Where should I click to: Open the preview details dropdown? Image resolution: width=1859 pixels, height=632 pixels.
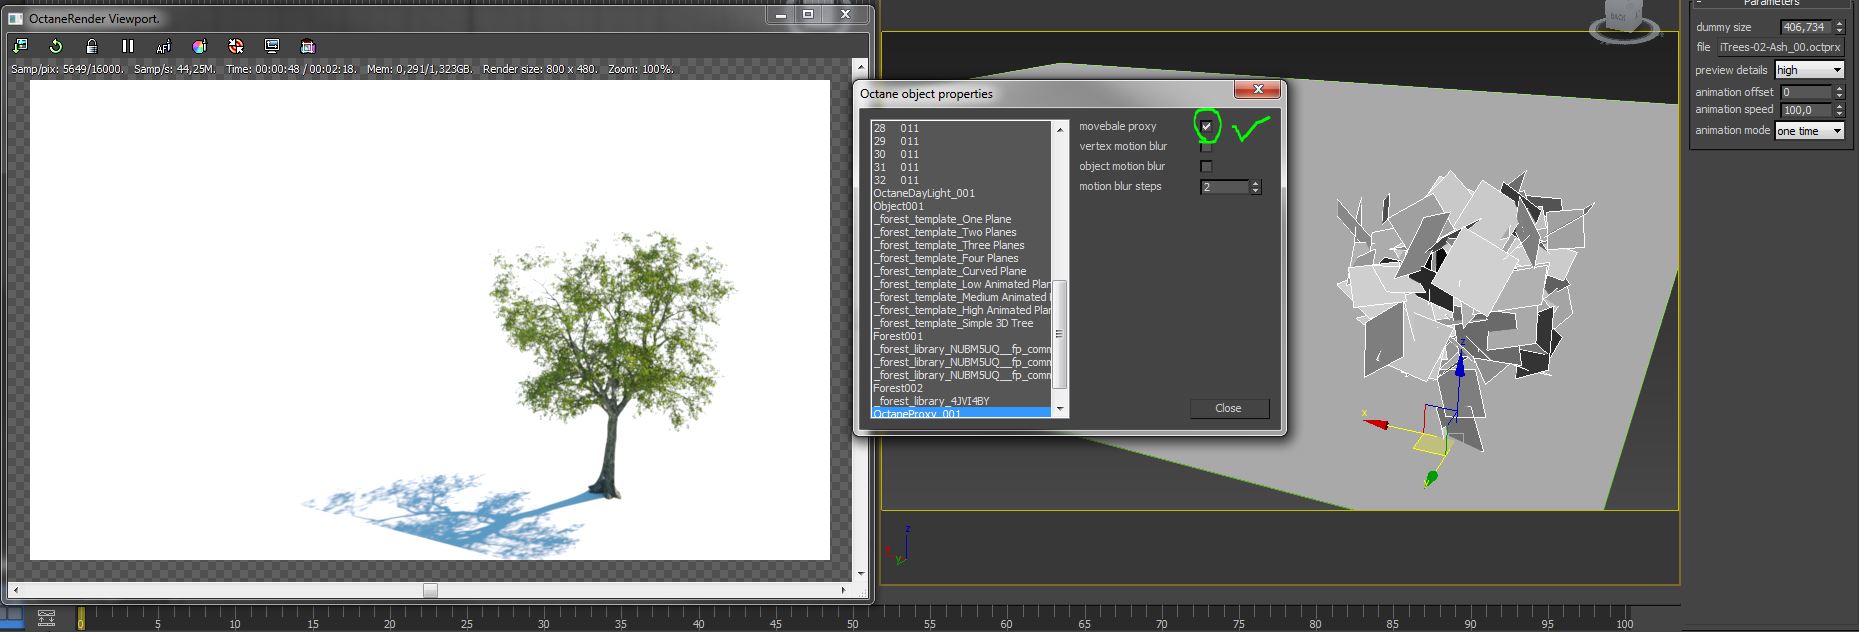pyautogui.click(x=1809, y=70)
